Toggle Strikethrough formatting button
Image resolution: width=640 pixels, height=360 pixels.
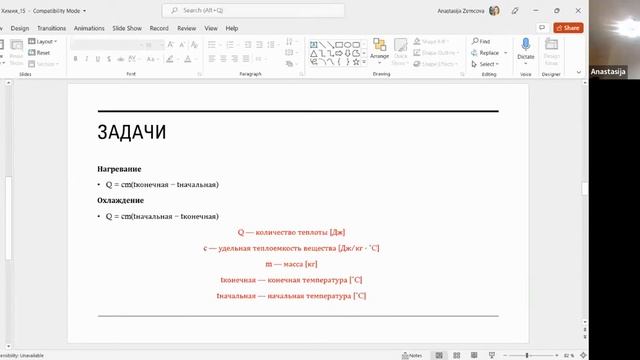(x=120, y=59)
